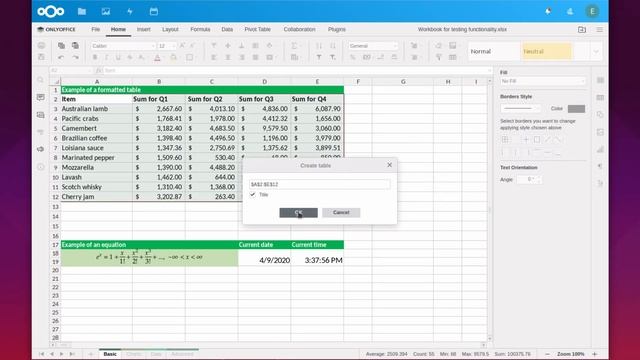Click the yellow fill color button
Viewport: 640px width, 360px height.
point(173,58)
